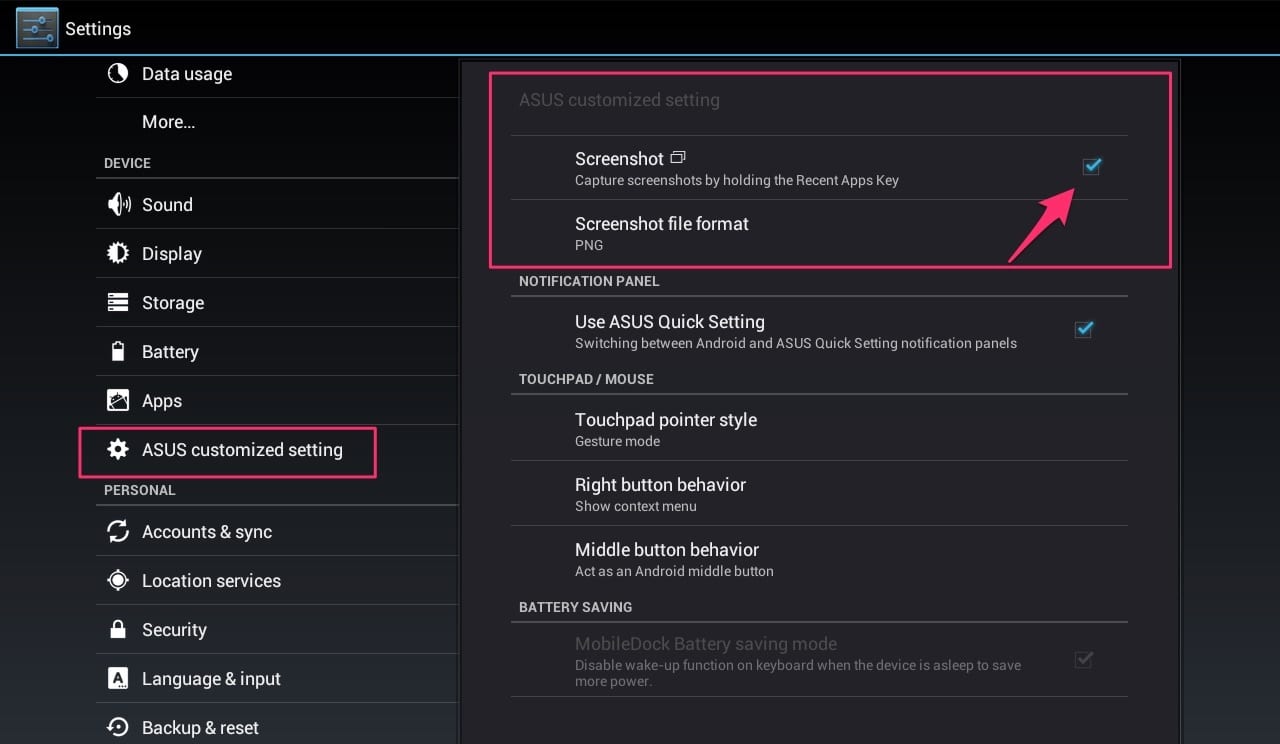
Task: Open Apps using its picture icon
Action: click(118, 400)
